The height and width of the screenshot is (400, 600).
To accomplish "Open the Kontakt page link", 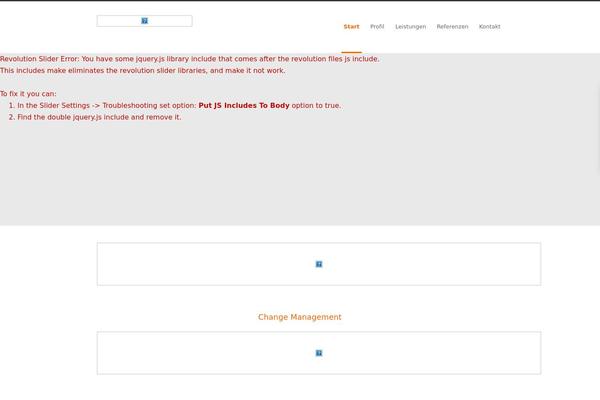I will pos(489,26).
